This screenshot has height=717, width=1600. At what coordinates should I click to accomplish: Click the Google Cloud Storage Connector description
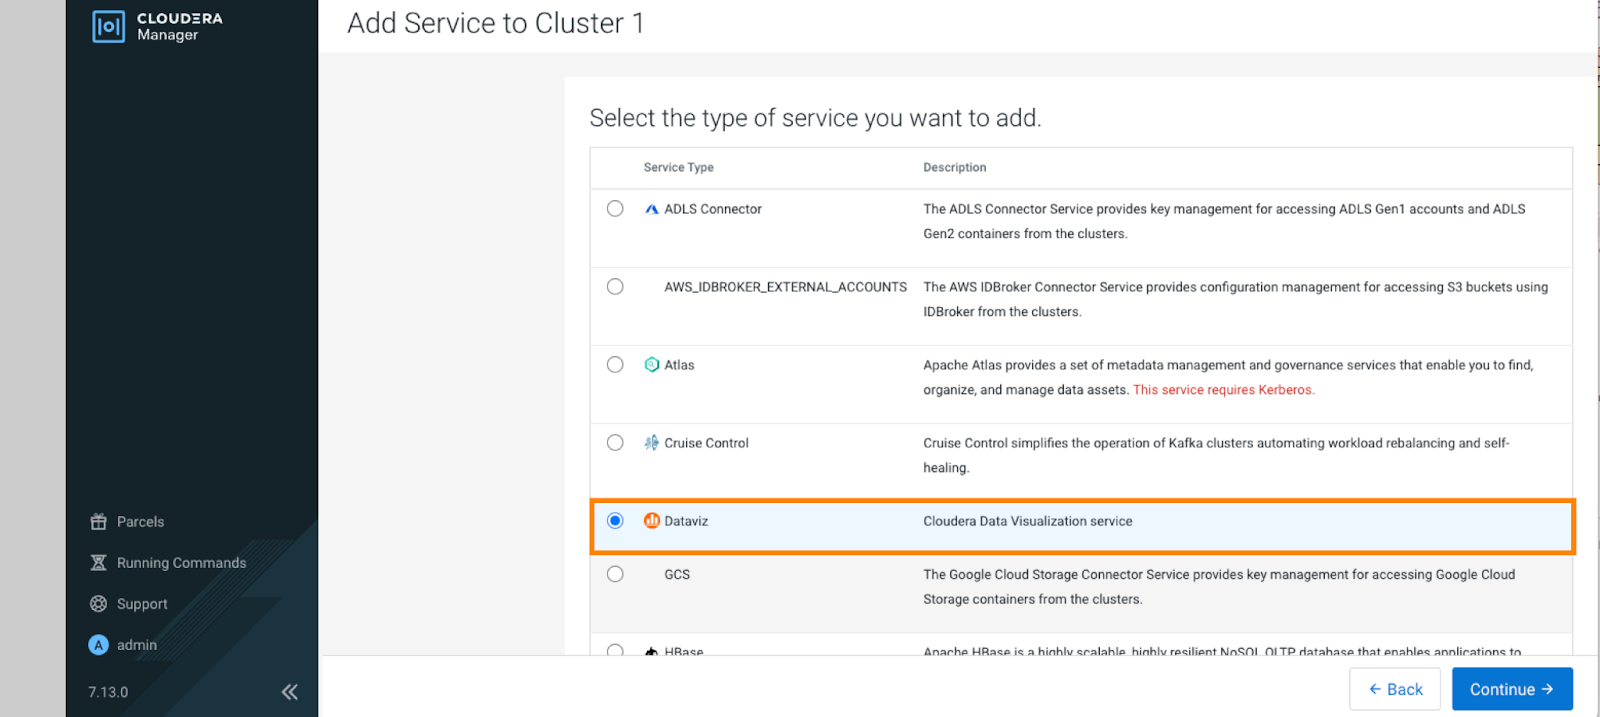tap(1219, 587)
